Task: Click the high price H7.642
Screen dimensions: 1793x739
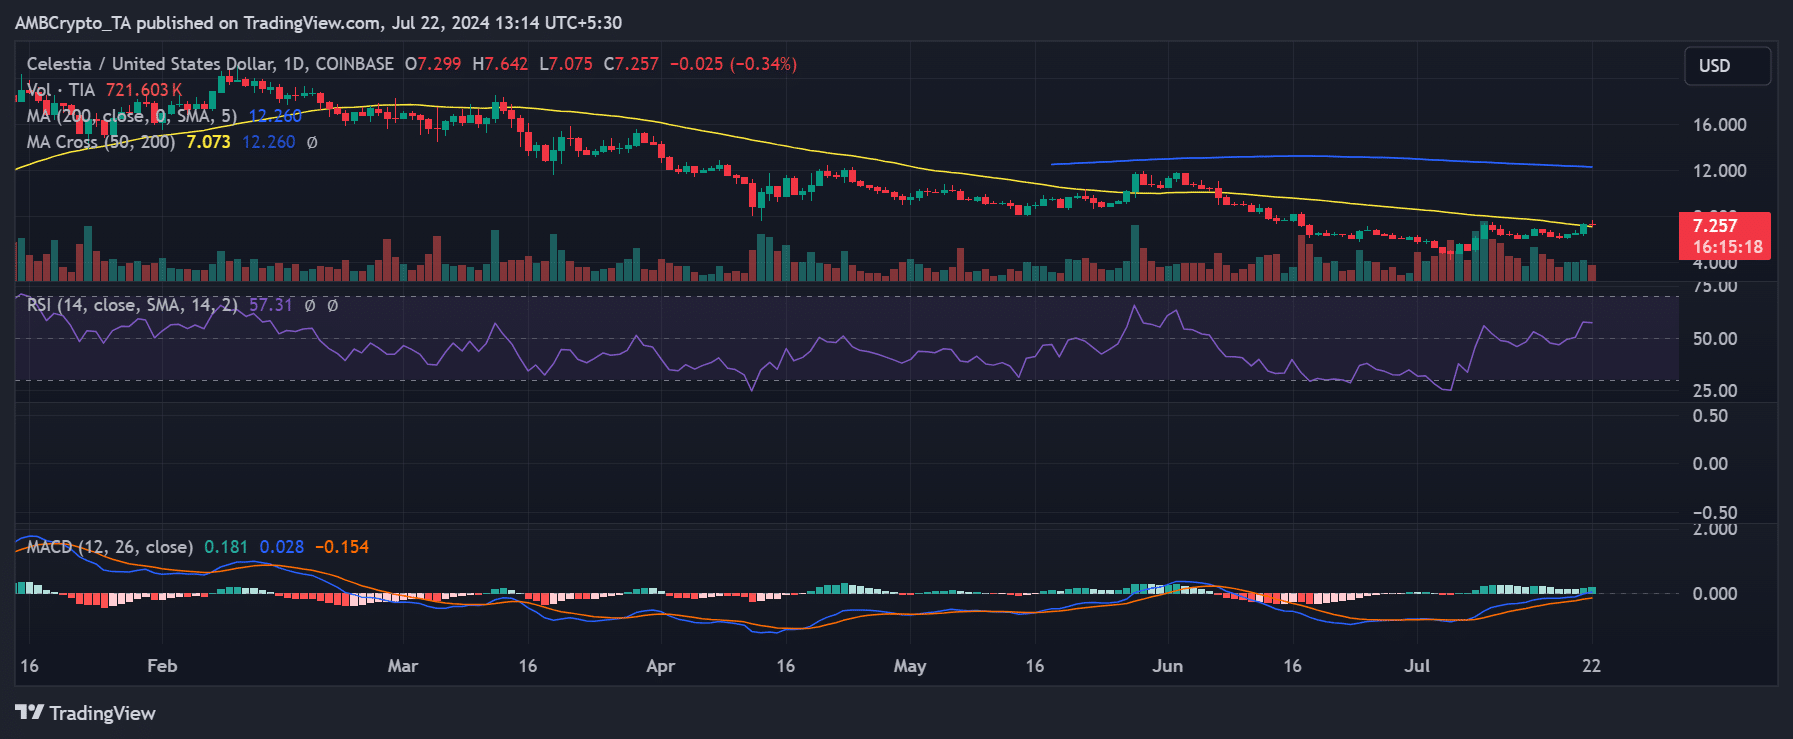Action: point(500,64)
